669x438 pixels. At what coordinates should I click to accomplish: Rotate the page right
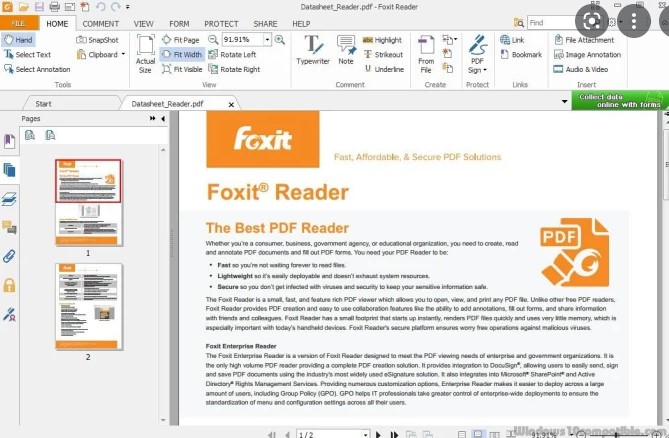click(234, 69)
